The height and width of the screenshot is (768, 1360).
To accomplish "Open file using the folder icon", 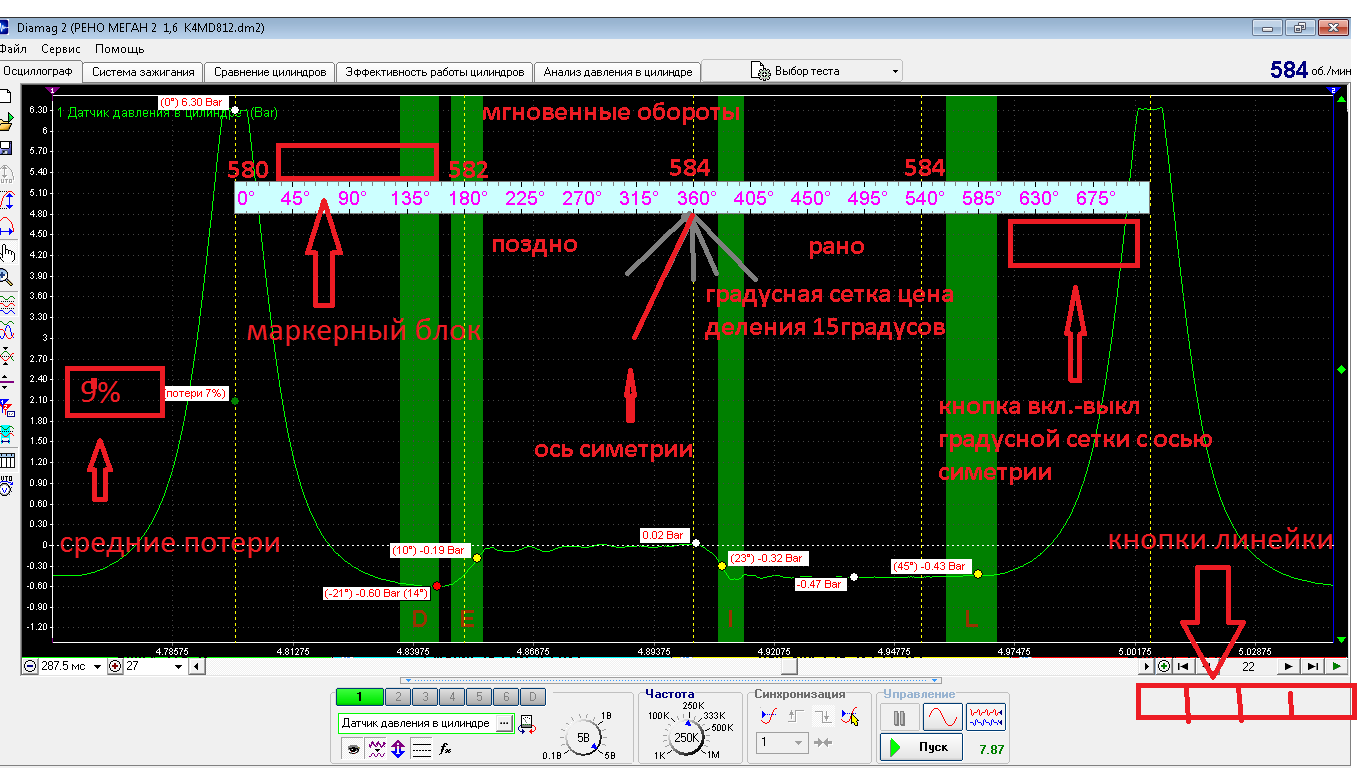I will [x=6, y=122].
